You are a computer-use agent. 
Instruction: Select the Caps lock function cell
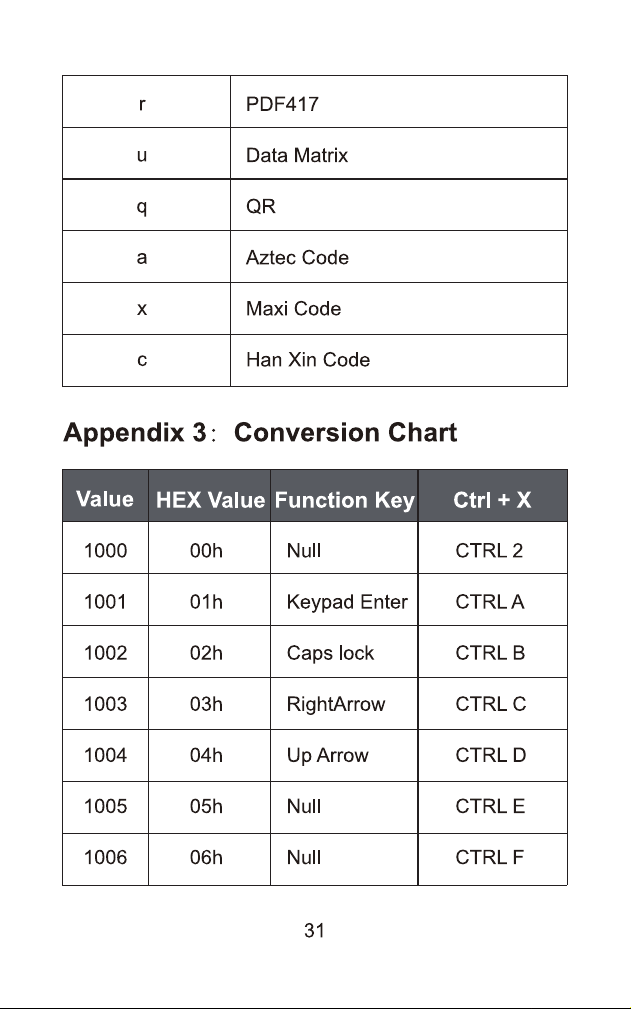344,651
